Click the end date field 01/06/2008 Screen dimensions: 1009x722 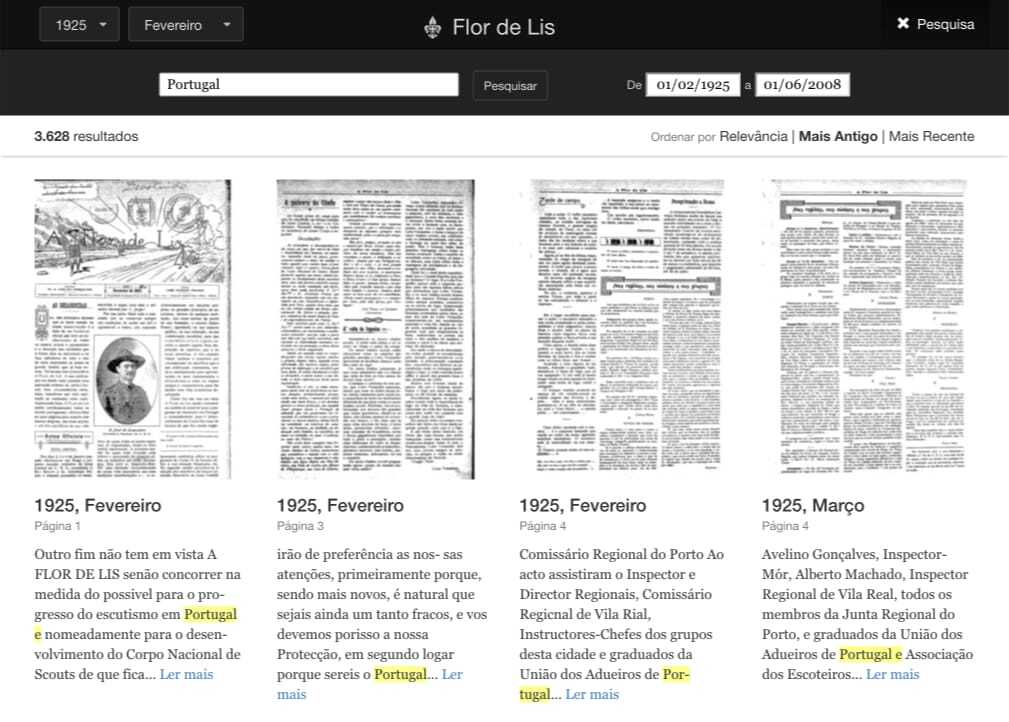click(x=802, y=85)
